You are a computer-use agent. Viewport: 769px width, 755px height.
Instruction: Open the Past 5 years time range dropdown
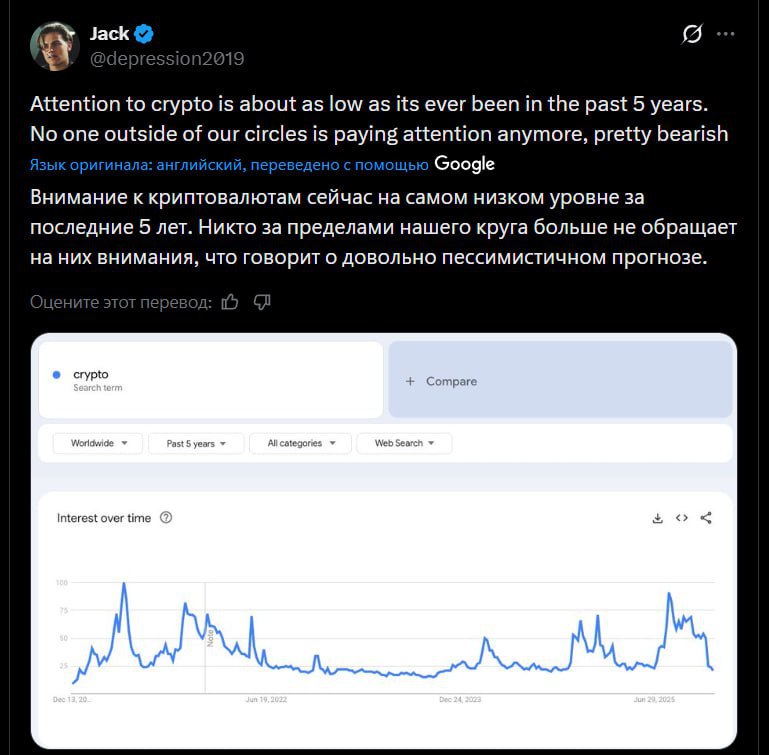point(197,443)
